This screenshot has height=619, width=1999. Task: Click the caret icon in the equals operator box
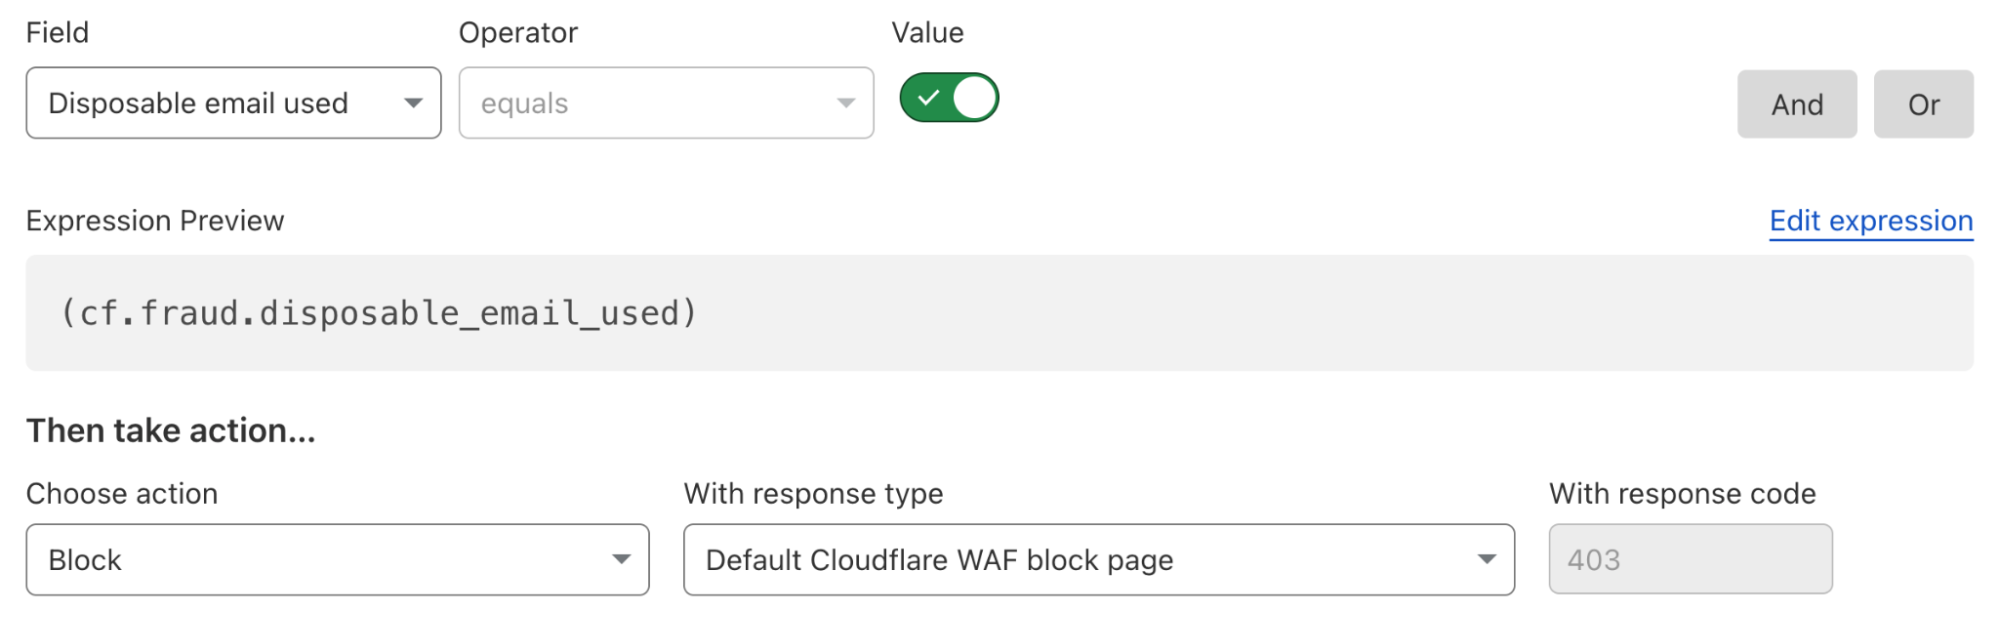coord(846,103)
